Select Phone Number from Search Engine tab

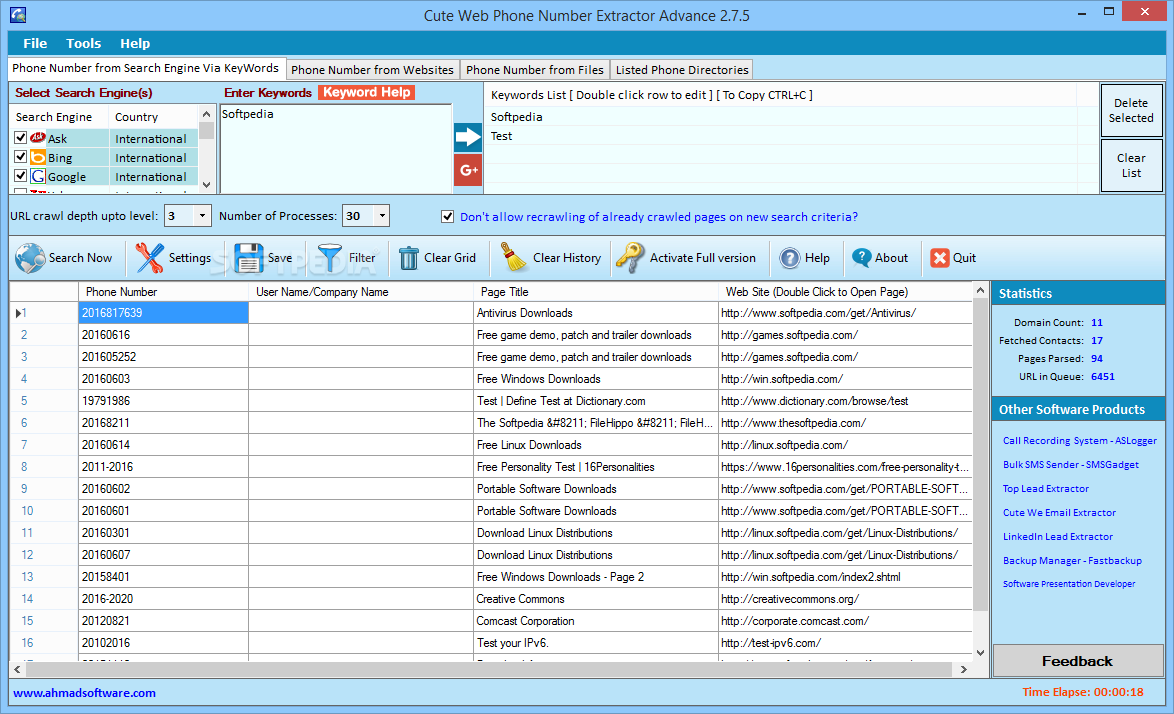[x=145, y=68]
